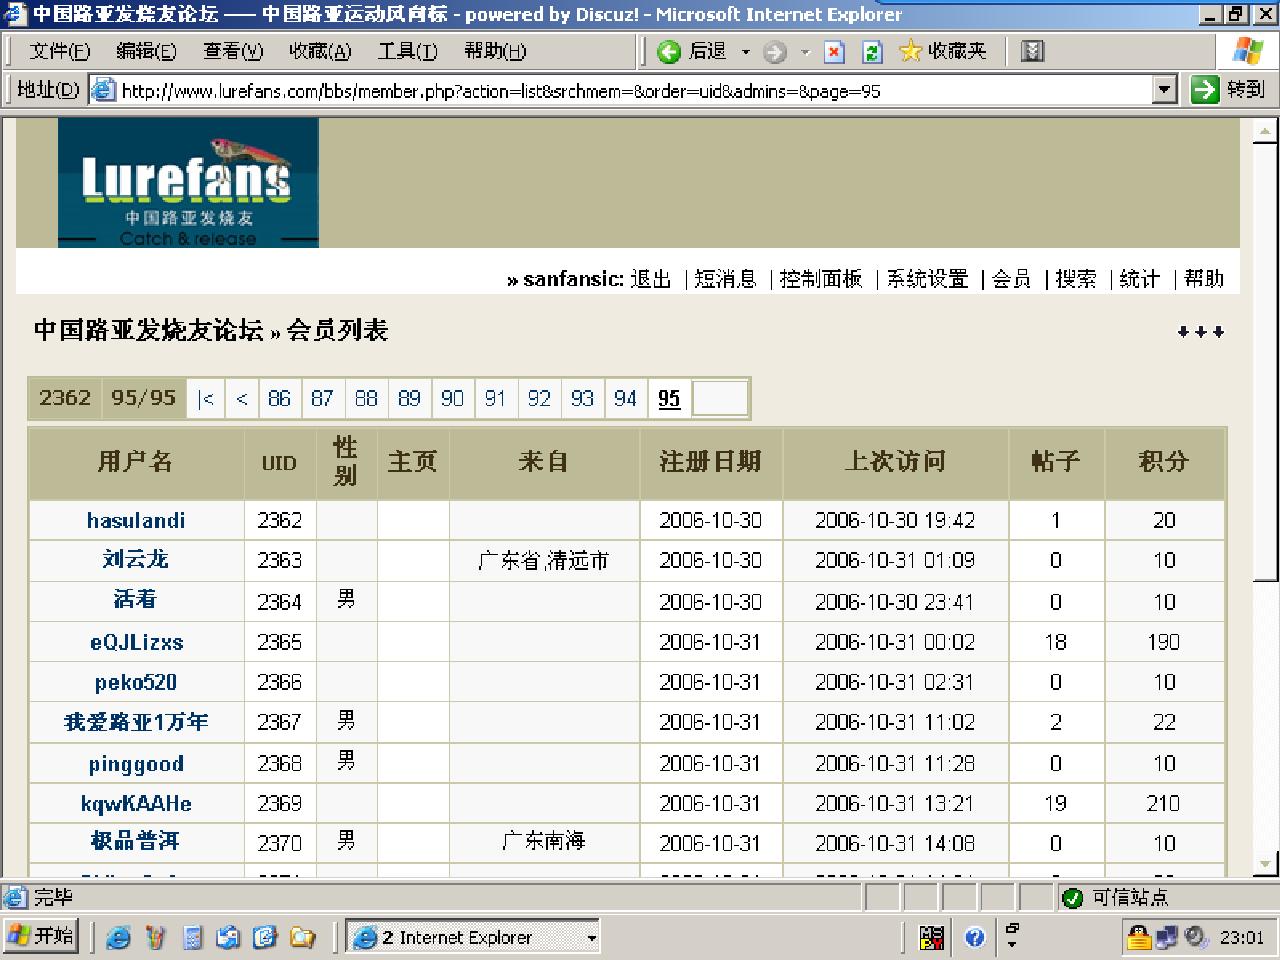Click the folder quick launch icon

(x=302, y=937)
